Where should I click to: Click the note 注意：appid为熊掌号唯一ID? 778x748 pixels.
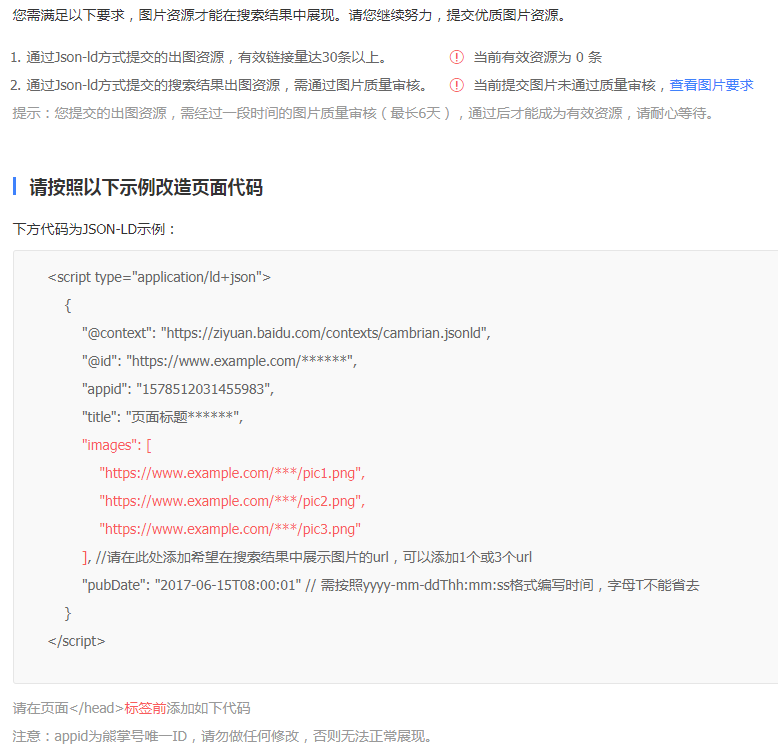click(99, 736)
